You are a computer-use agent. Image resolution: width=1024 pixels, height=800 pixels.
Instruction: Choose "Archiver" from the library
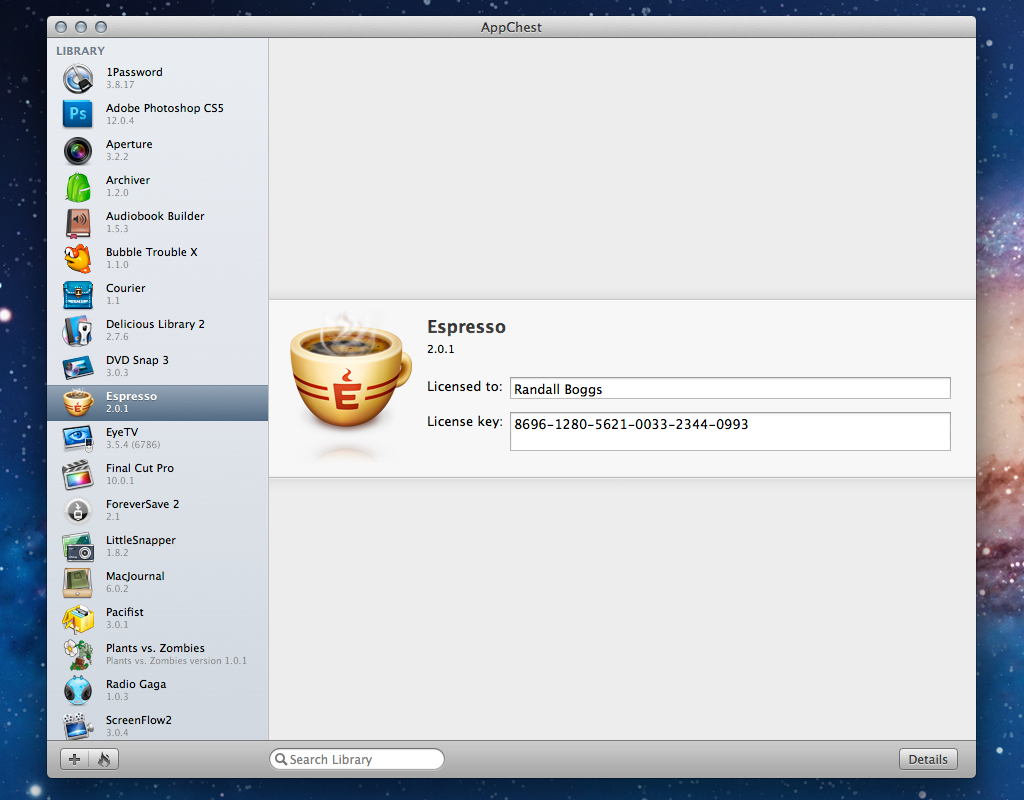point(128,180)
